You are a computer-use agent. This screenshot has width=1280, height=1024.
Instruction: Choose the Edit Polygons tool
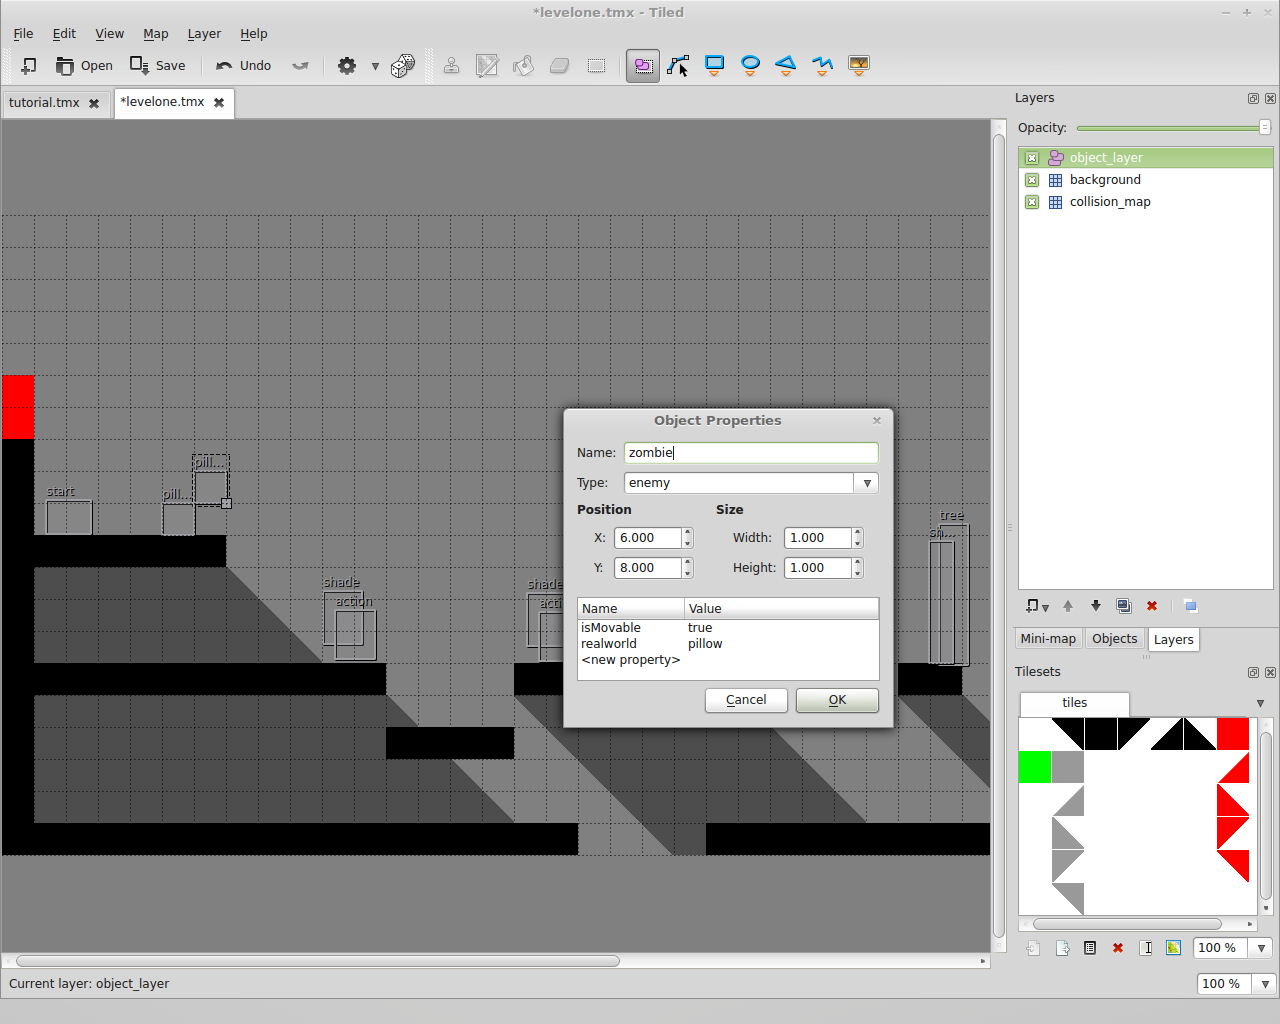679,66
